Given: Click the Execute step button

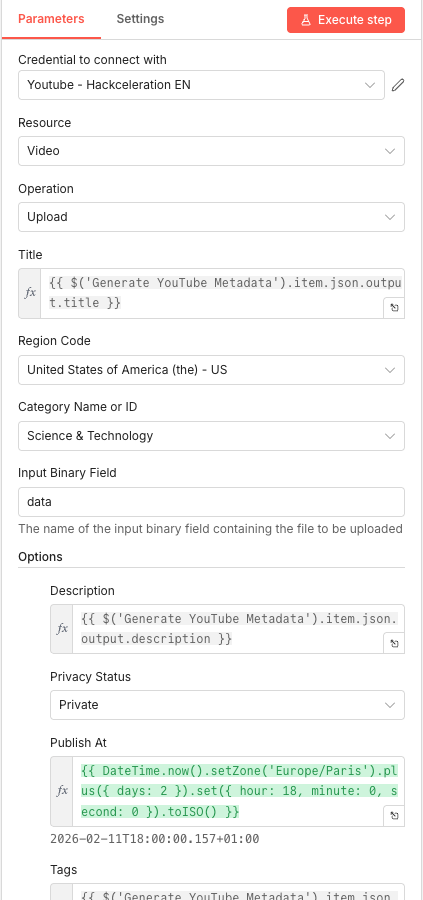Looking at the screenshot, I should pos(346,20).
